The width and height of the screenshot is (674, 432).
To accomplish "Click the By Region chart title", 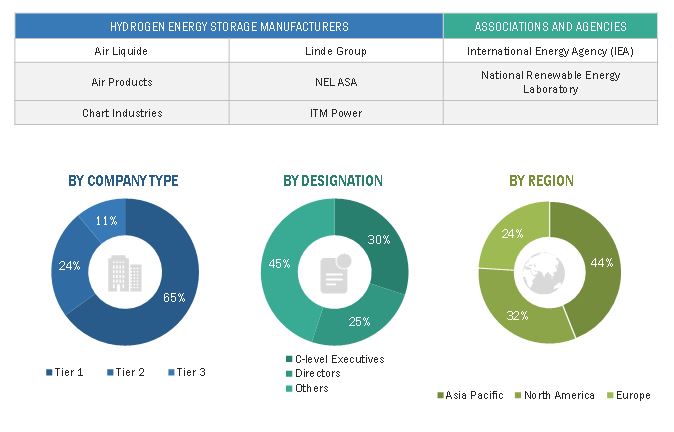I will pos(541,181).
